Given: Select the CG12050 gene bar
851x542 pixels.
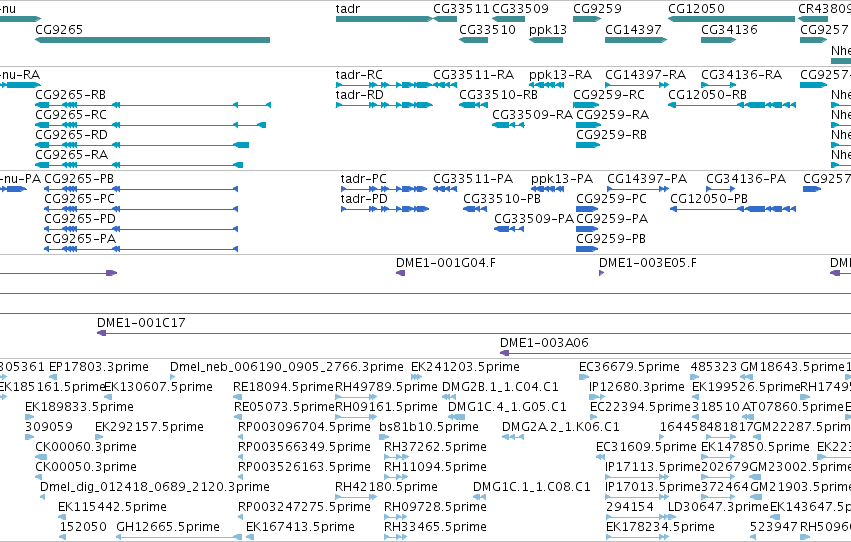Looking at the screenshot, I should [x=732, y=19].
